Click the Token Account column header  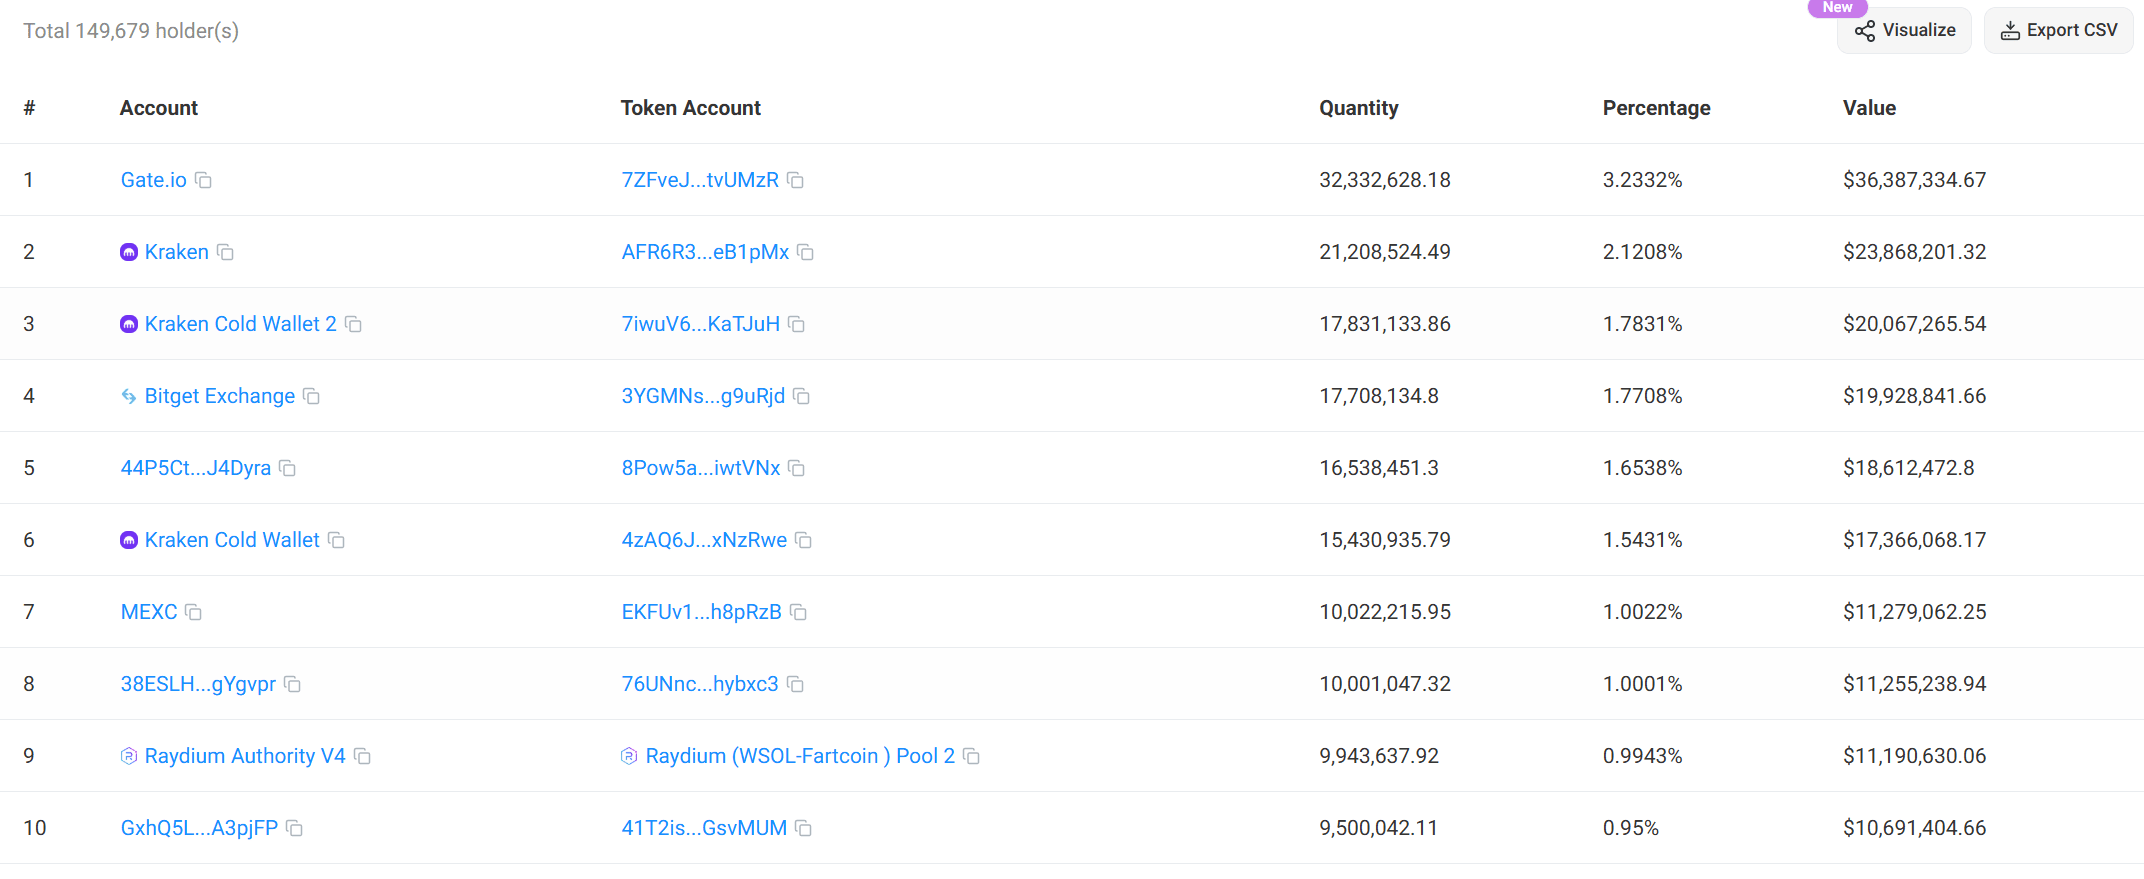[691, 108]
